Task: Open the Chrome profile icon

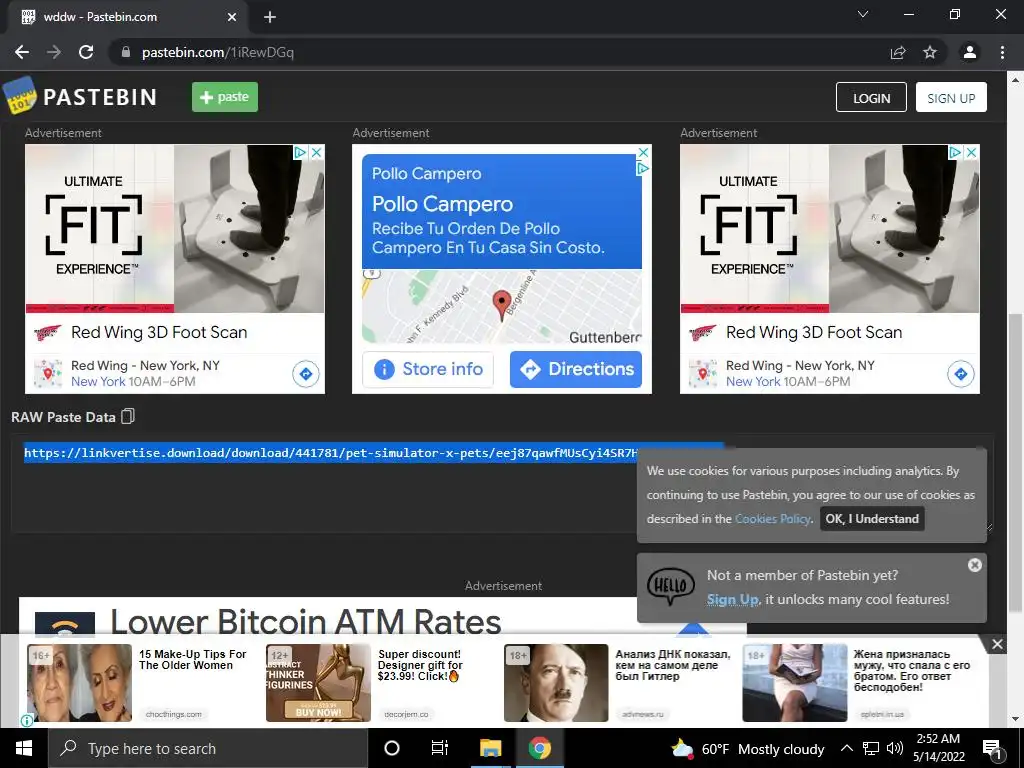Action: click(x=970, y=52)
